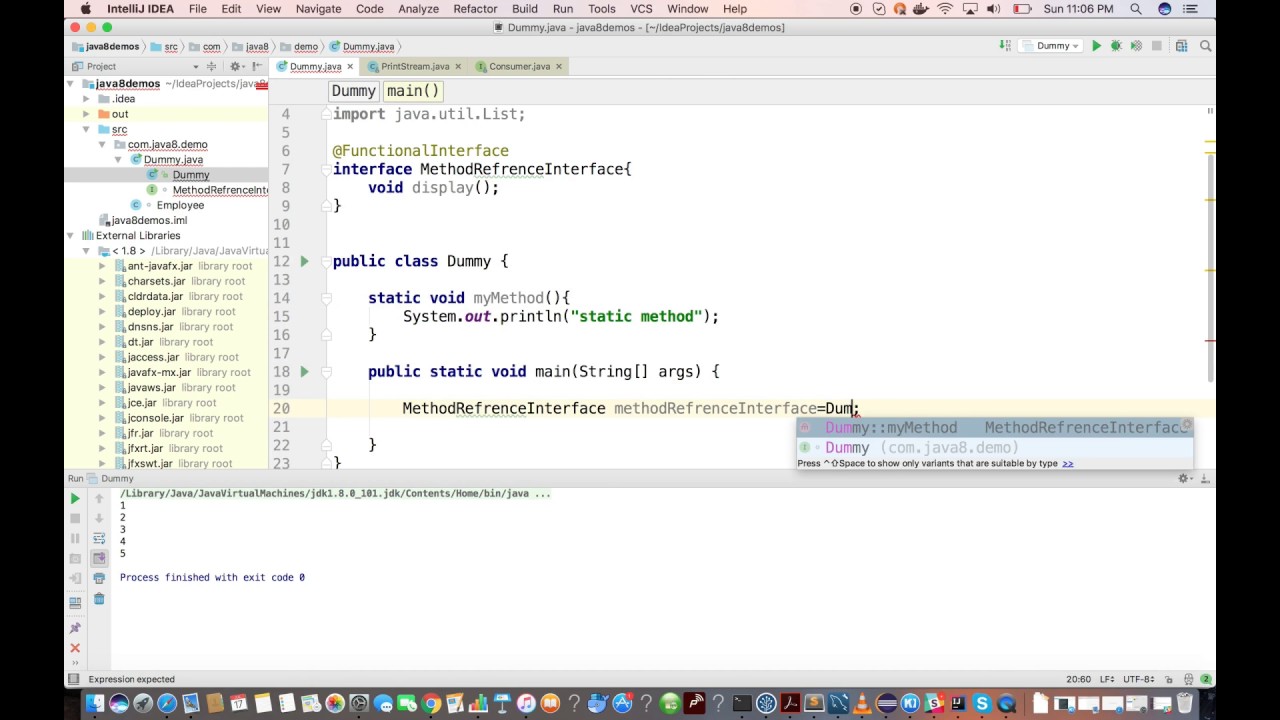
Task: Click the UTF-8 encoding selector in status bar
Action: pyautogui.click(x=1141, y=679)
